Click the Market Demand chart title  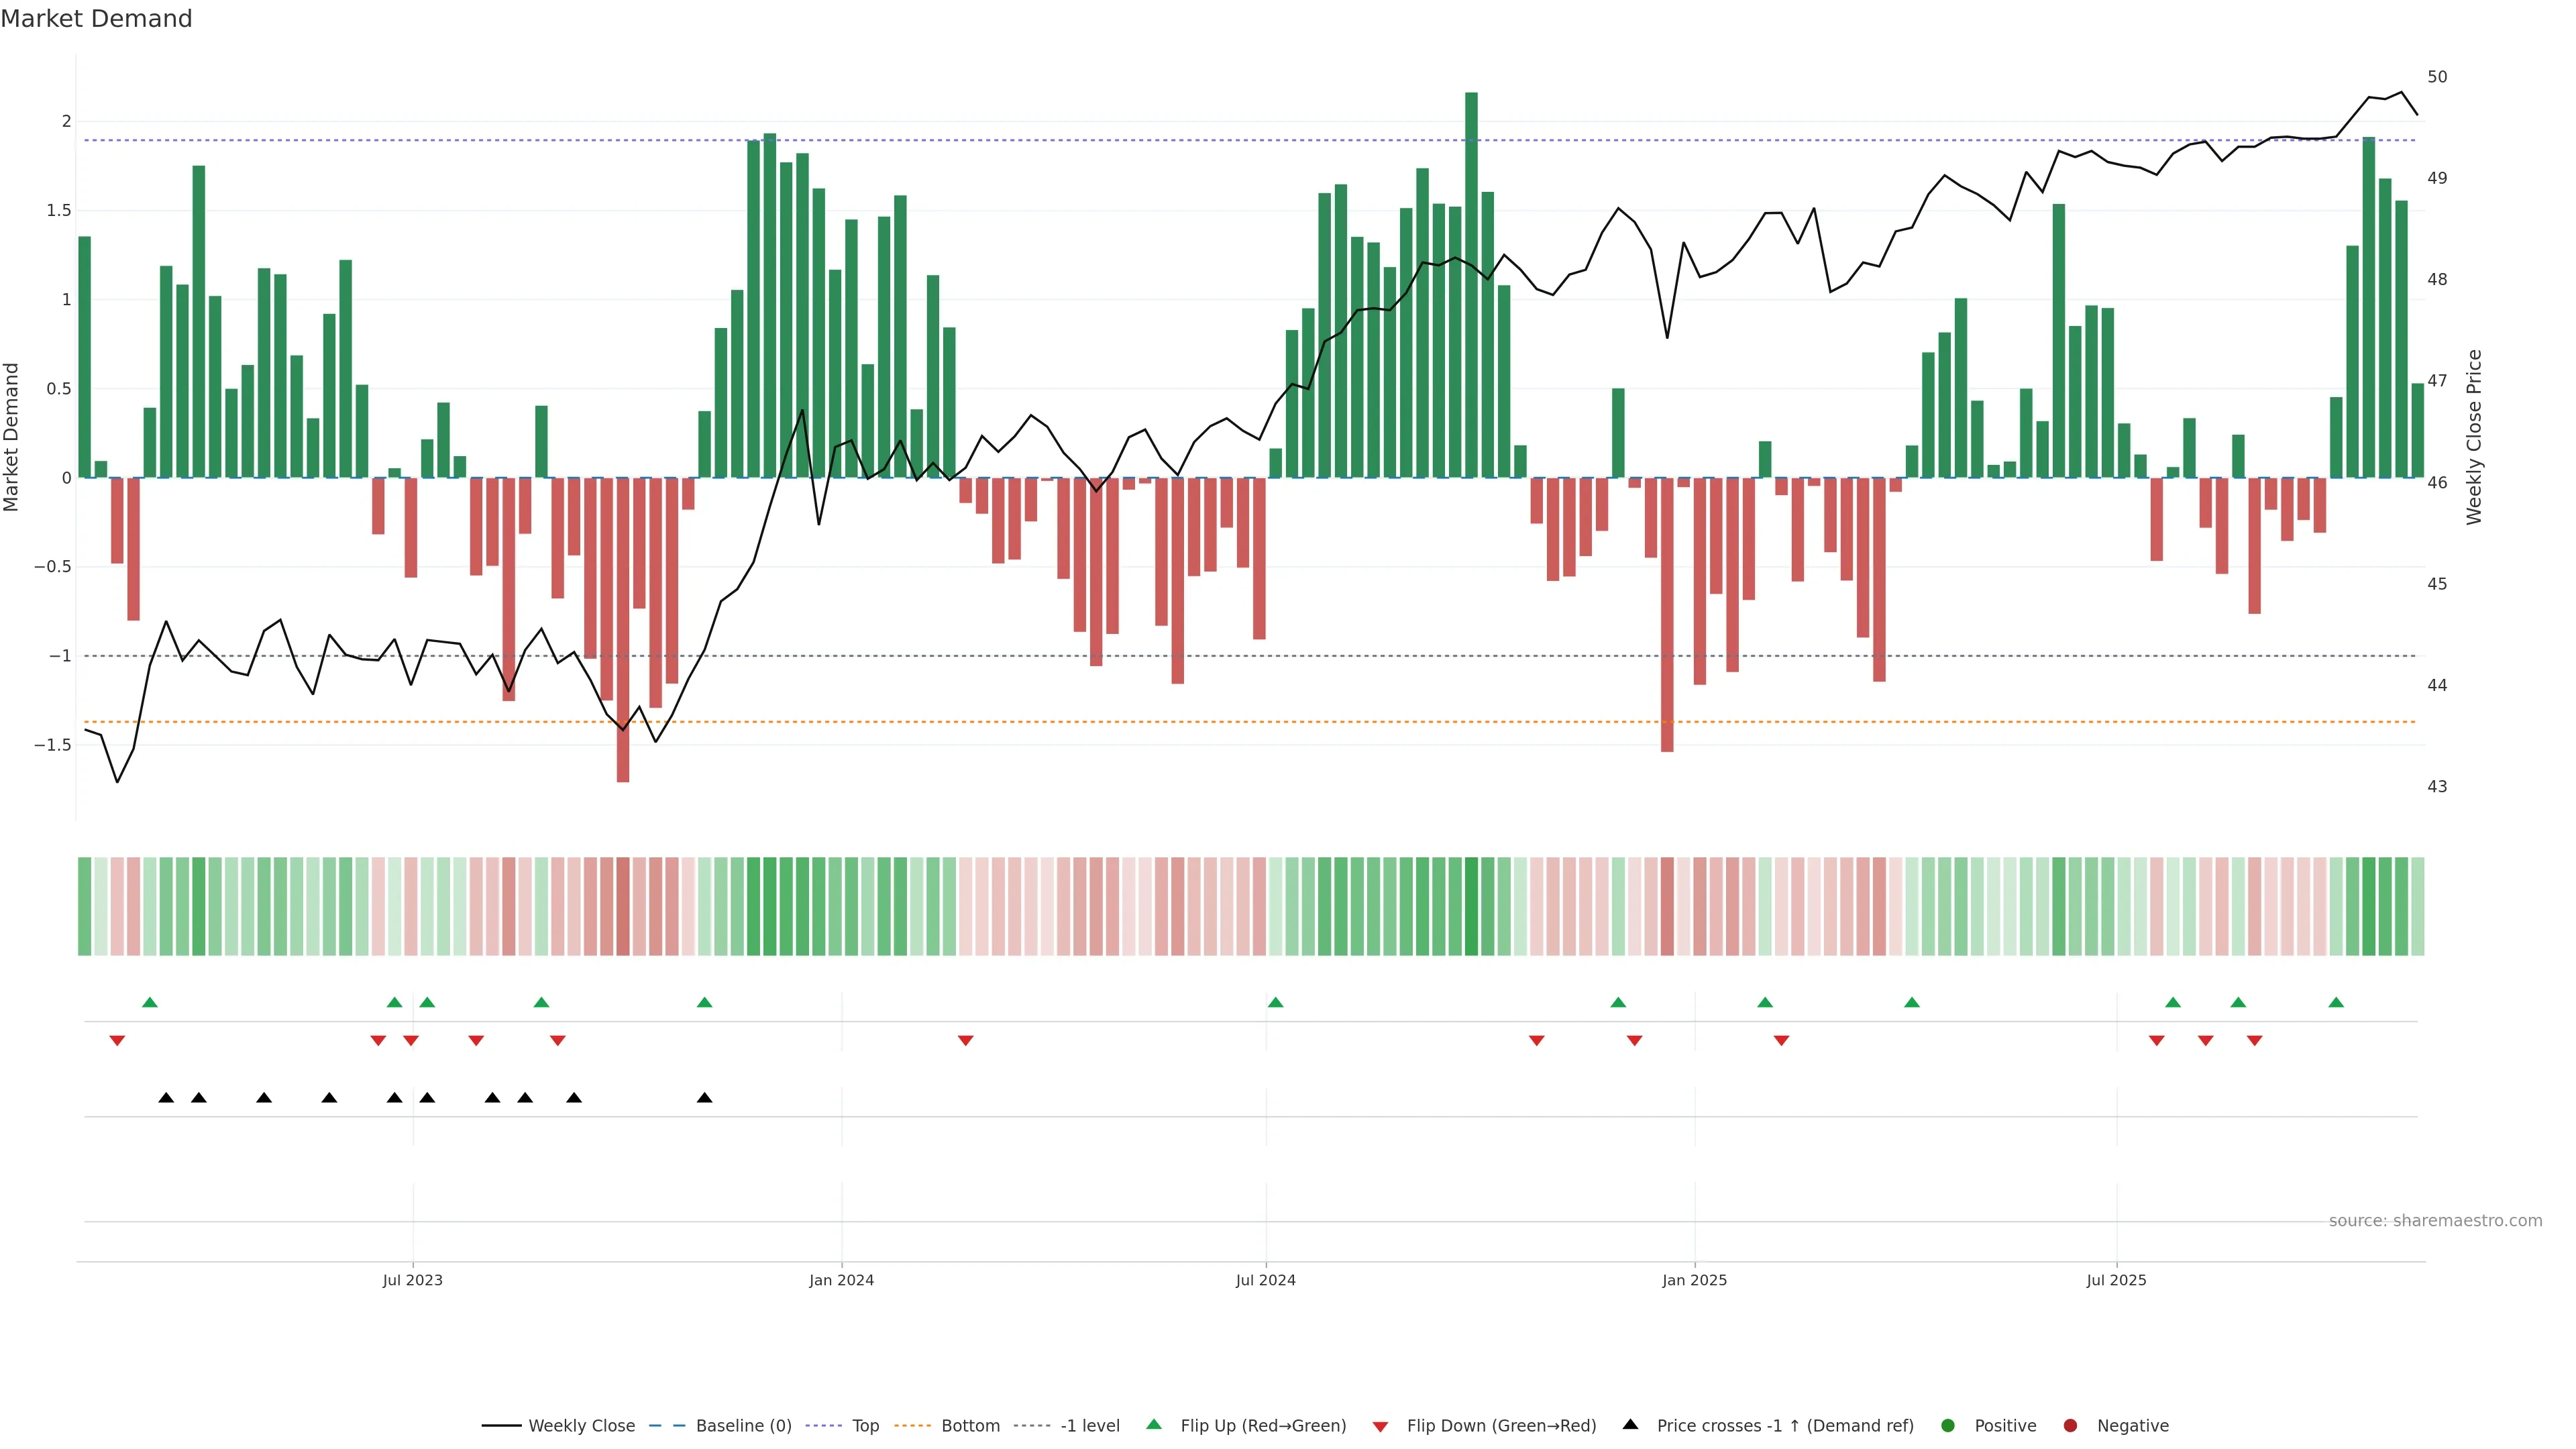pos(96,19)
